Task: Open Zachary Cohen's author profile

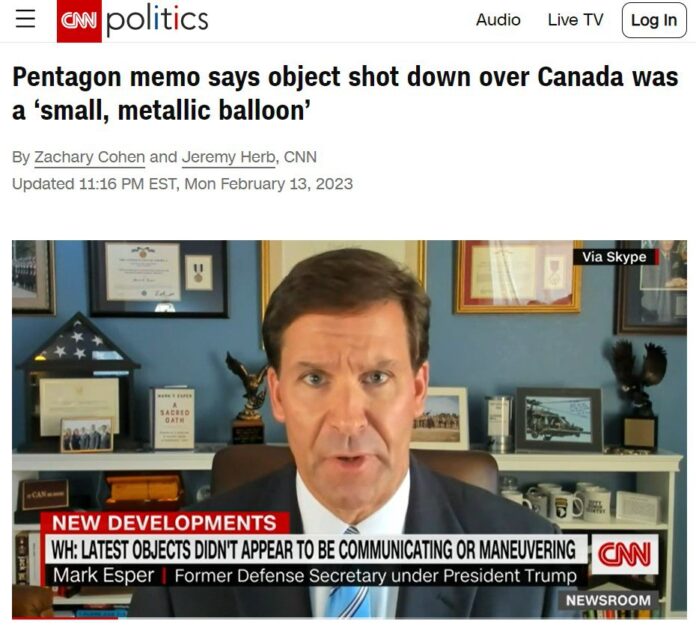Action: tap(90, 157)
